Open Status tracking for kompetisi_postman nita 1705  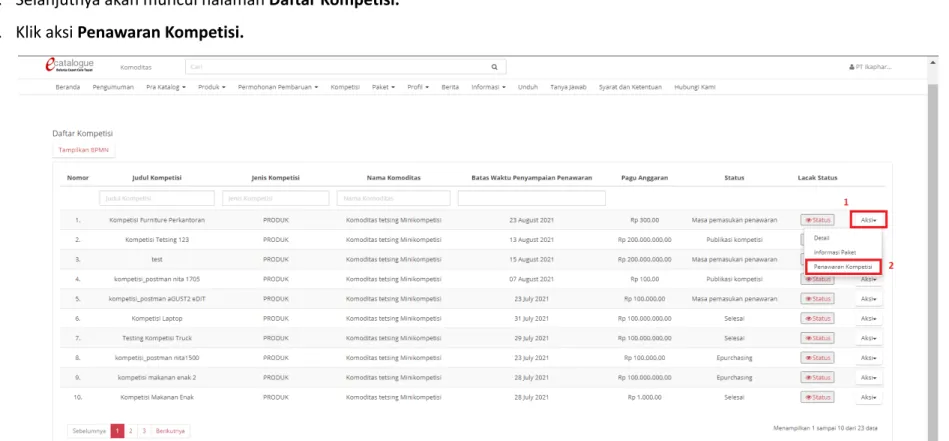click(817, 279)
